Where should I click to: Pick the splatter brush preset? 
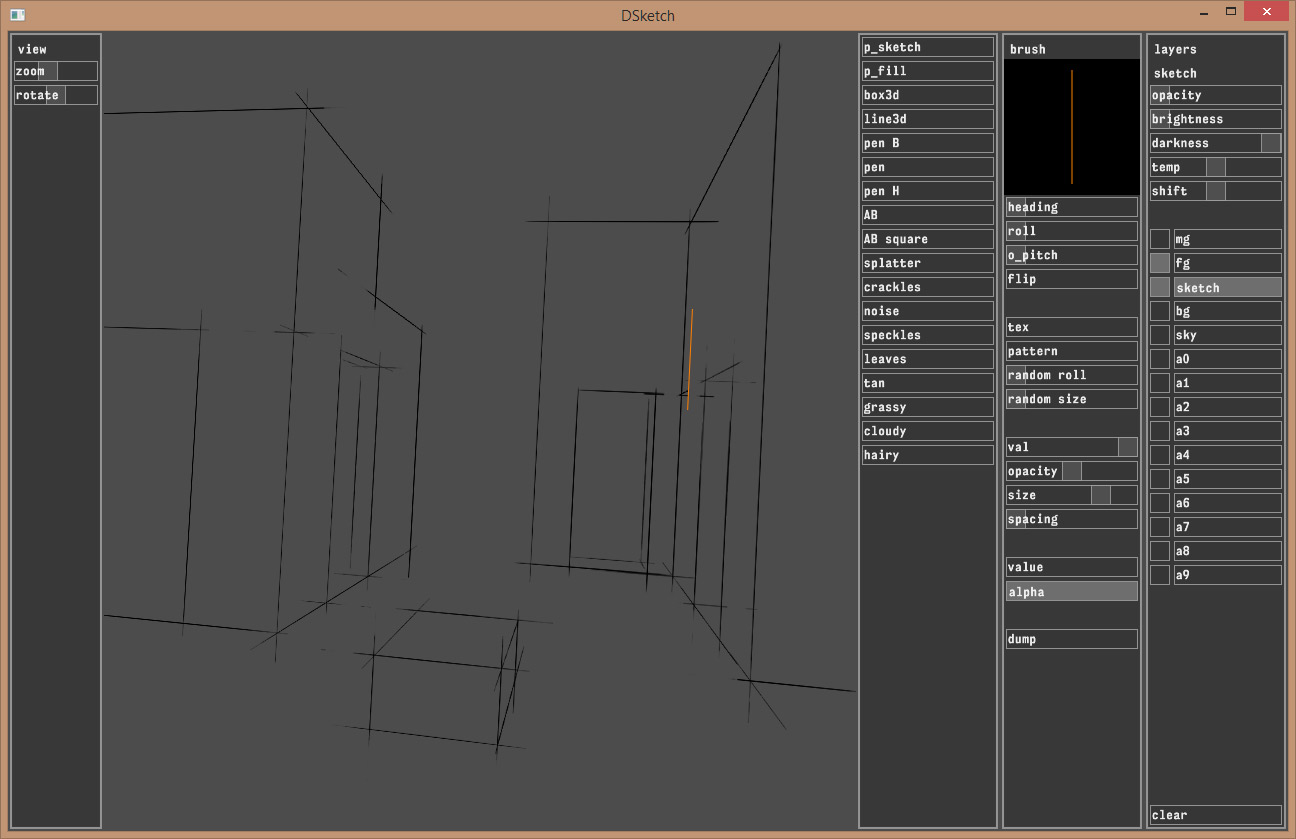[x=927, y=263]
